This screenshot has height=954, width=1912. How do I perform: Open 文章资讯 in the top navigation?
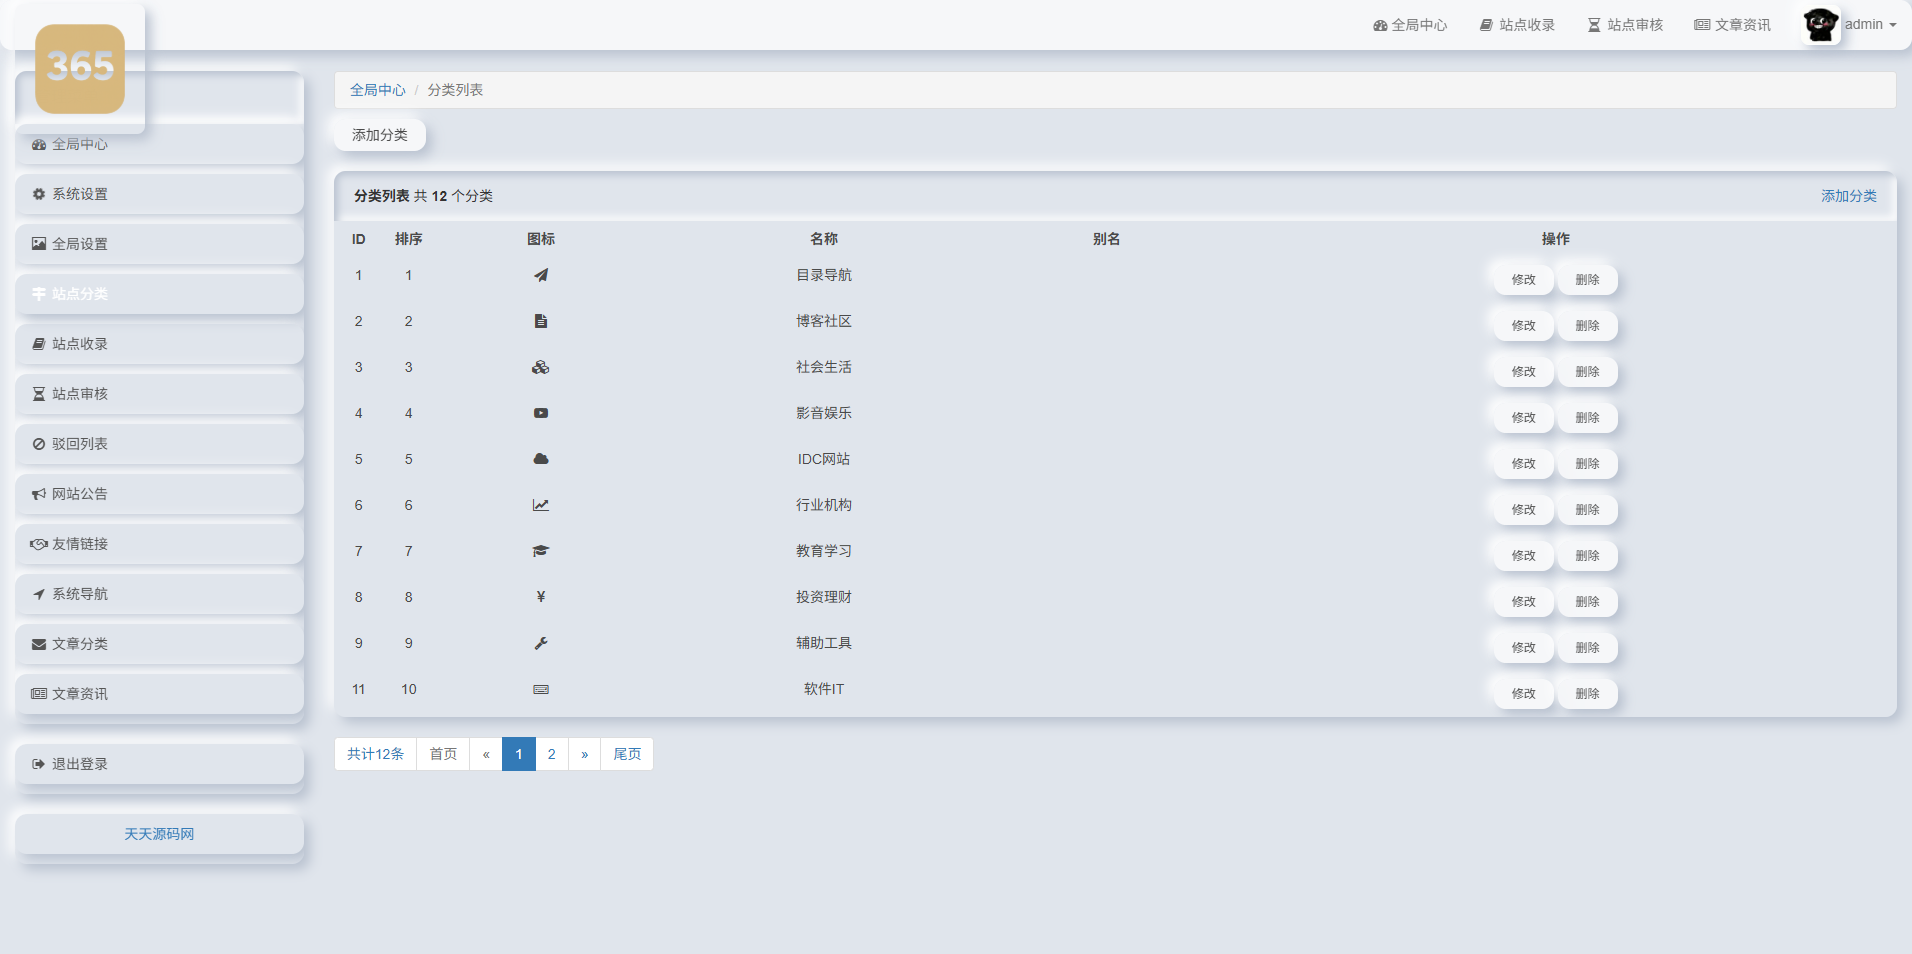[1731, 24]
